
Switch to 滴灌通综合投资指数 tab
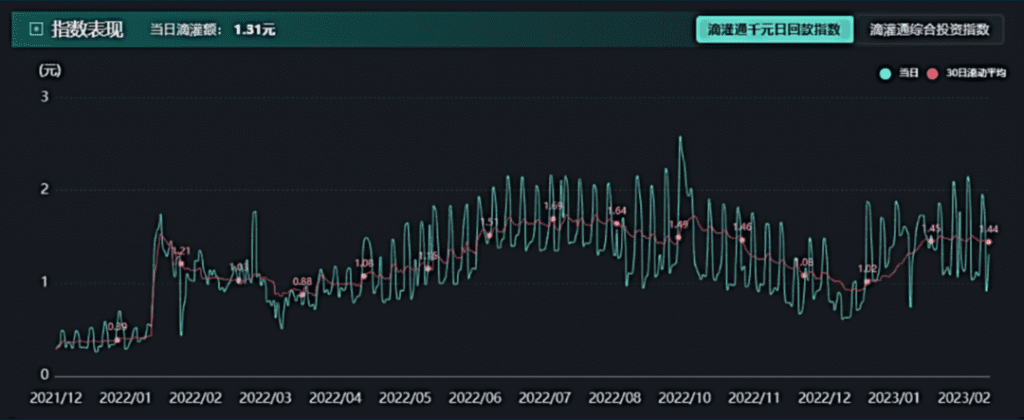click(930, 29)
